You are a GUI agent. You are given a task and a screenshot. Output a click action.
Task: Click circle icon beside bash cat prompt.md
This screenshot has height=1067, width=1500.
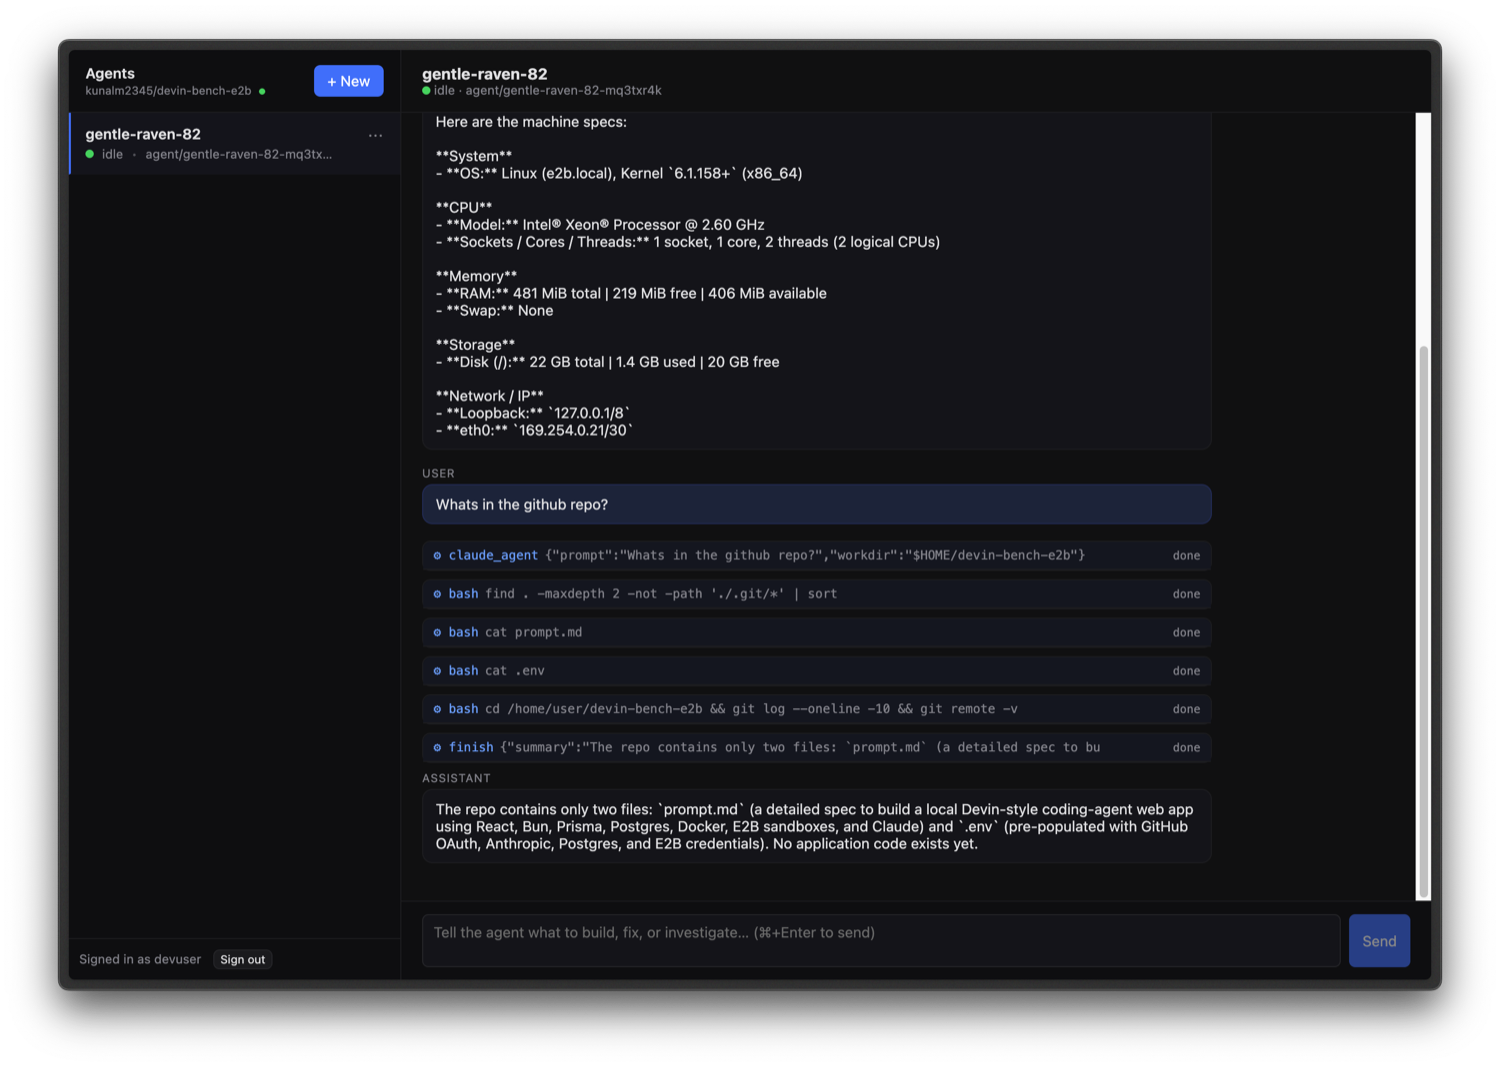(437, 632)
